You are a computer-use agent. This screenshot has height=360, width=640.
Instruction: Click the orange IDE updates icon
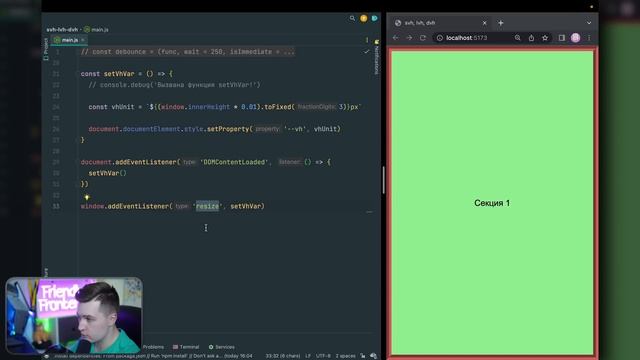tap(363, 18)
